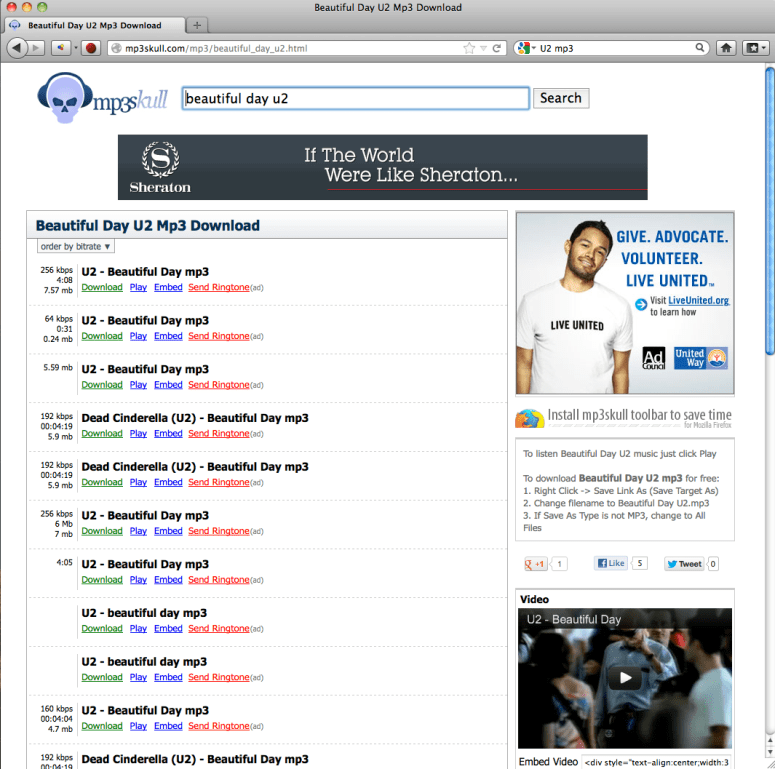Screen dimensions: 775x769
Task: Click the Home icon in the toolbar
Action: click(x=727, y=47)
